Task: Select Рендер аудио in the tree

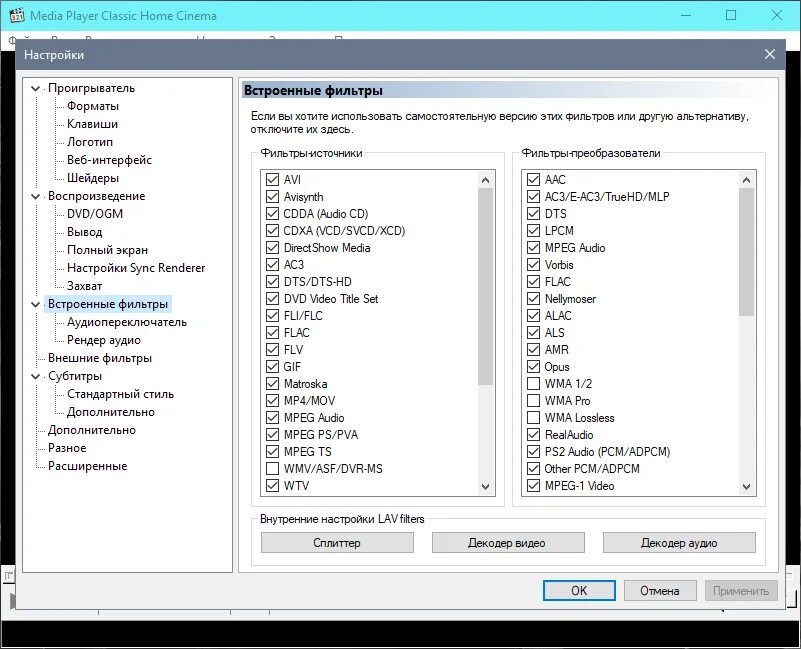Action: coord(104,340)
